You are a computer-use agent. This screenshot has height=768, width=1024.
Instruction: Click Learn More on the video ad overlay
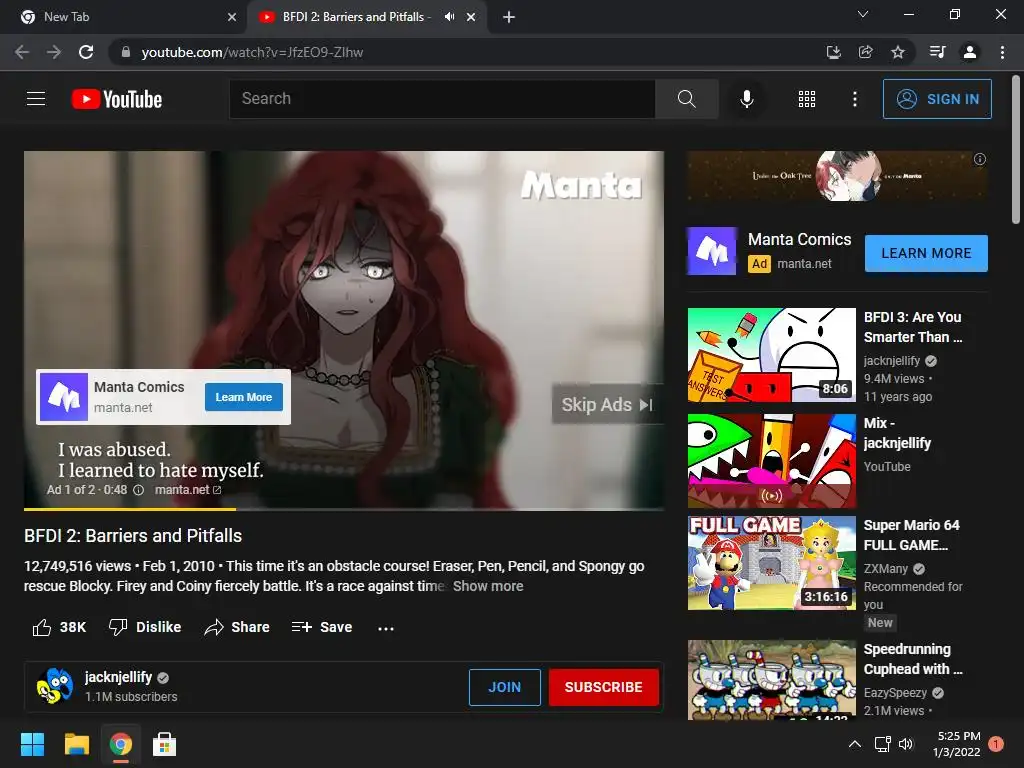244,397
